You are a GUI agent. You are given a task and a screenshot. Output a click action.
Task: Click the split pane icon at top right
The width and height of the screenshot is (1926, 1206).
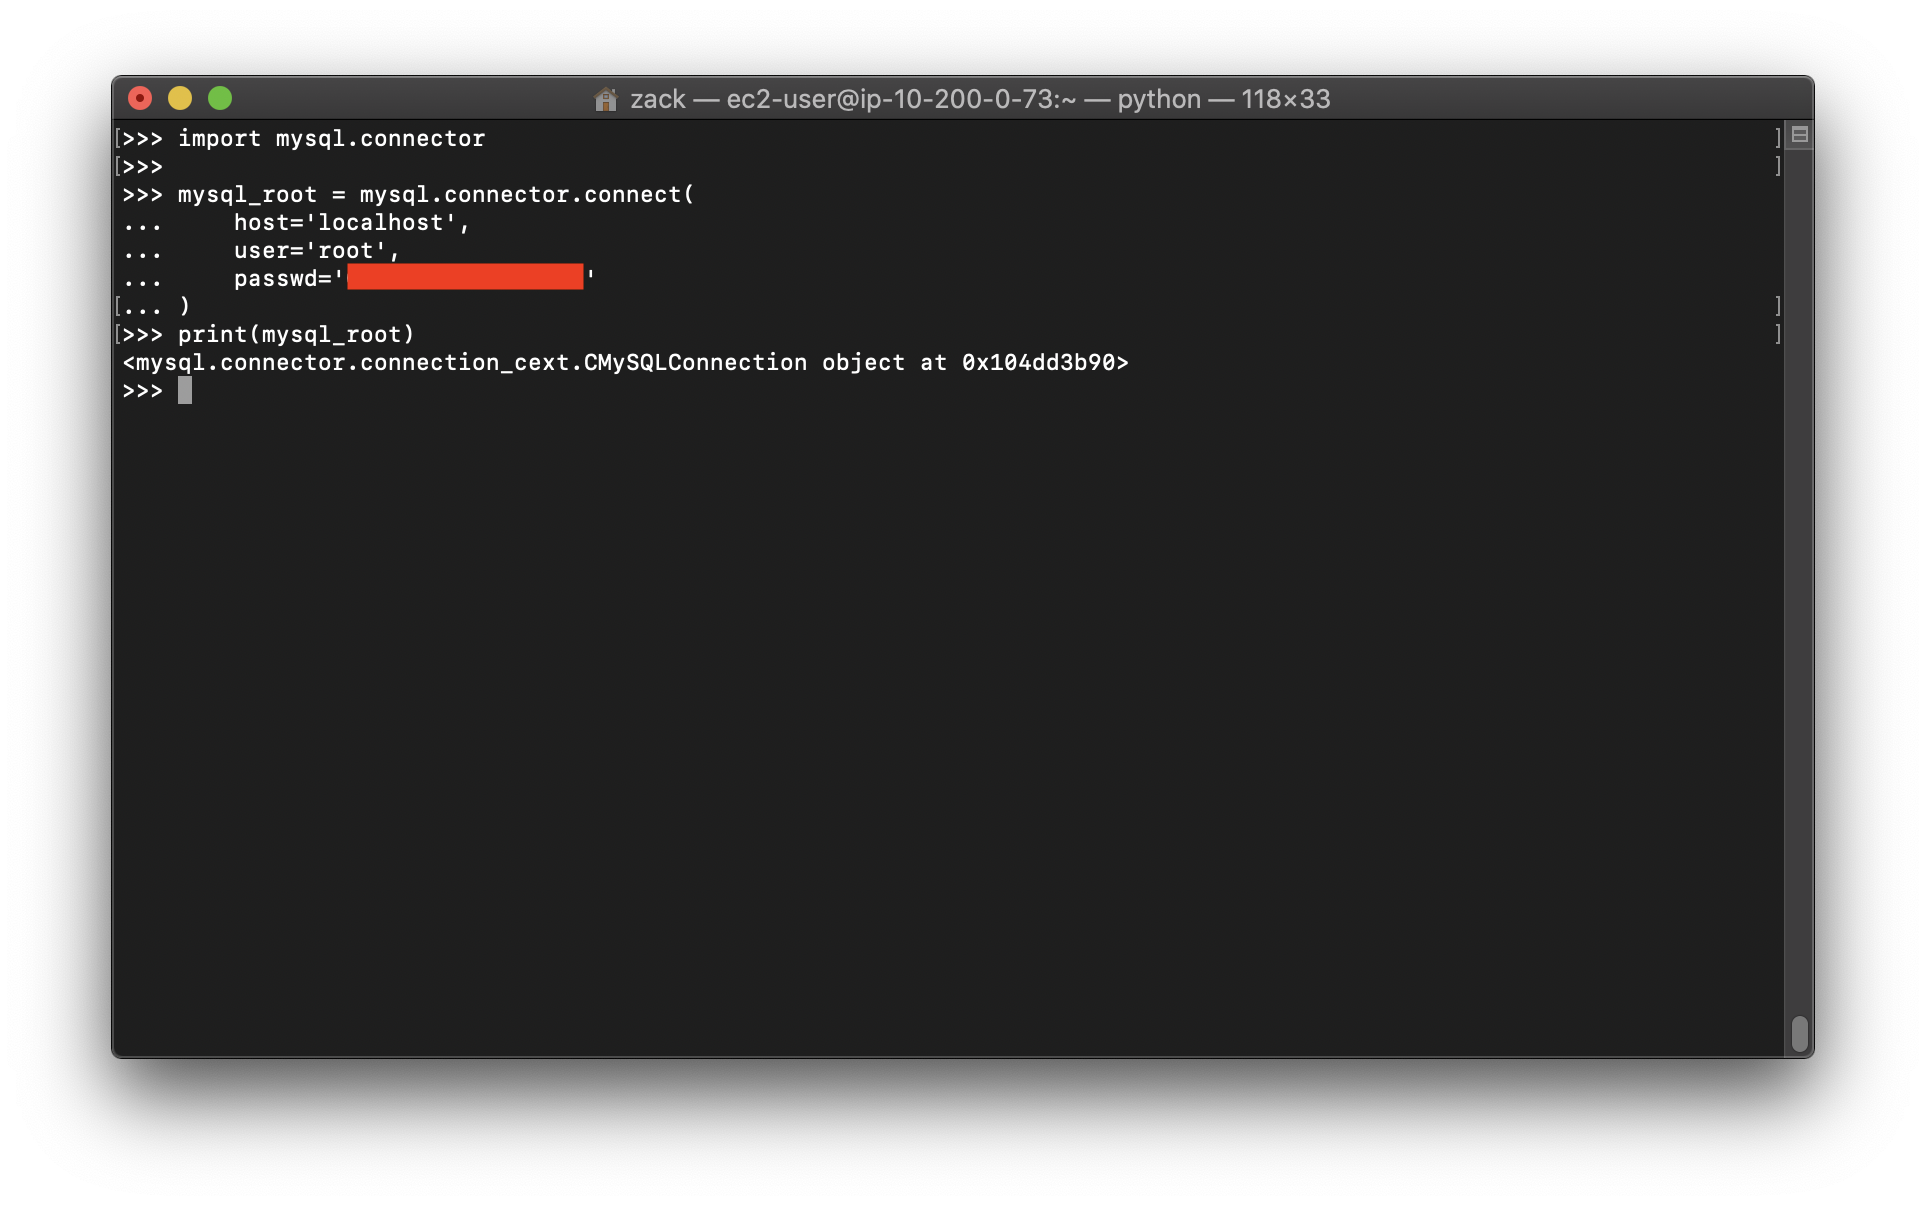point(1799,135)
